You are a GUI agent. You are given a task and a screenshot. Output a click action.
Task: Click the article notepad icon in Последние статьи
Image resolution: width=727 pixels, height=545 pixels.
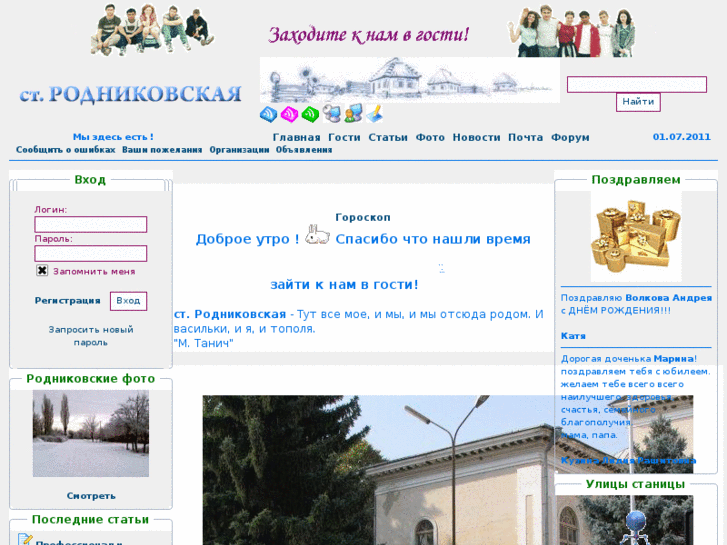click(x=25, y=539)
